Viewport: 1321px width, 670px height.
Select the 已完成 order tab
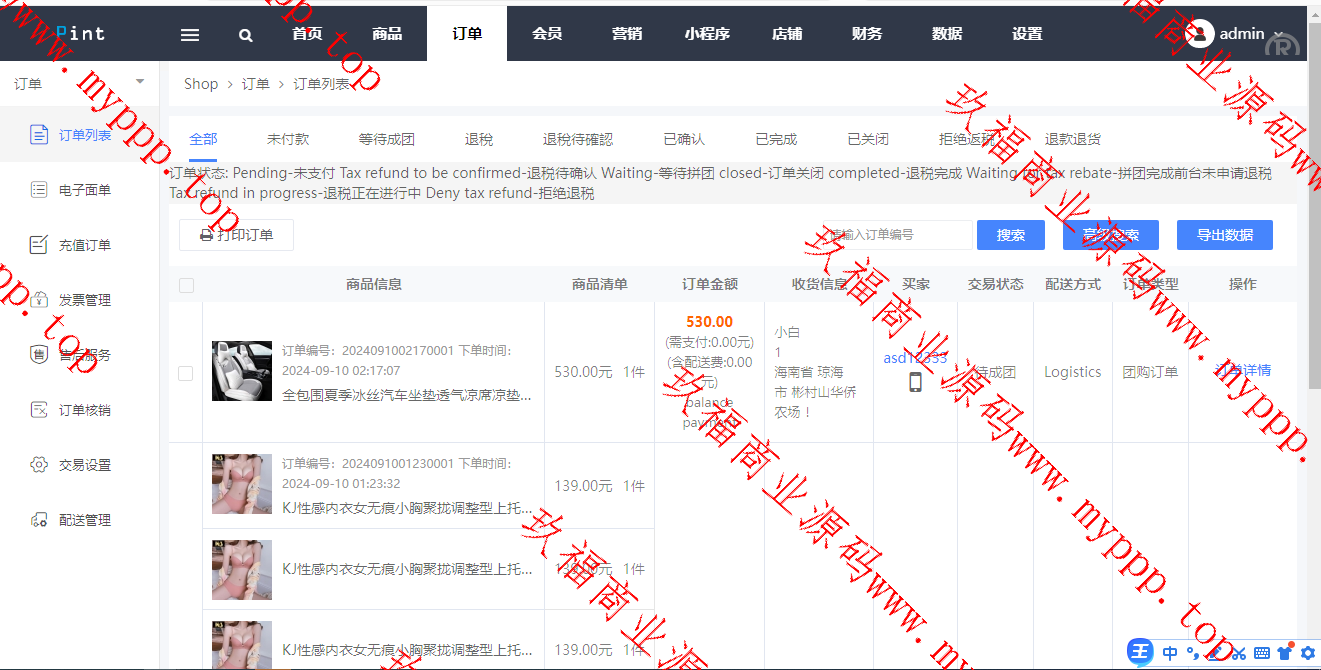pos(776,139)
